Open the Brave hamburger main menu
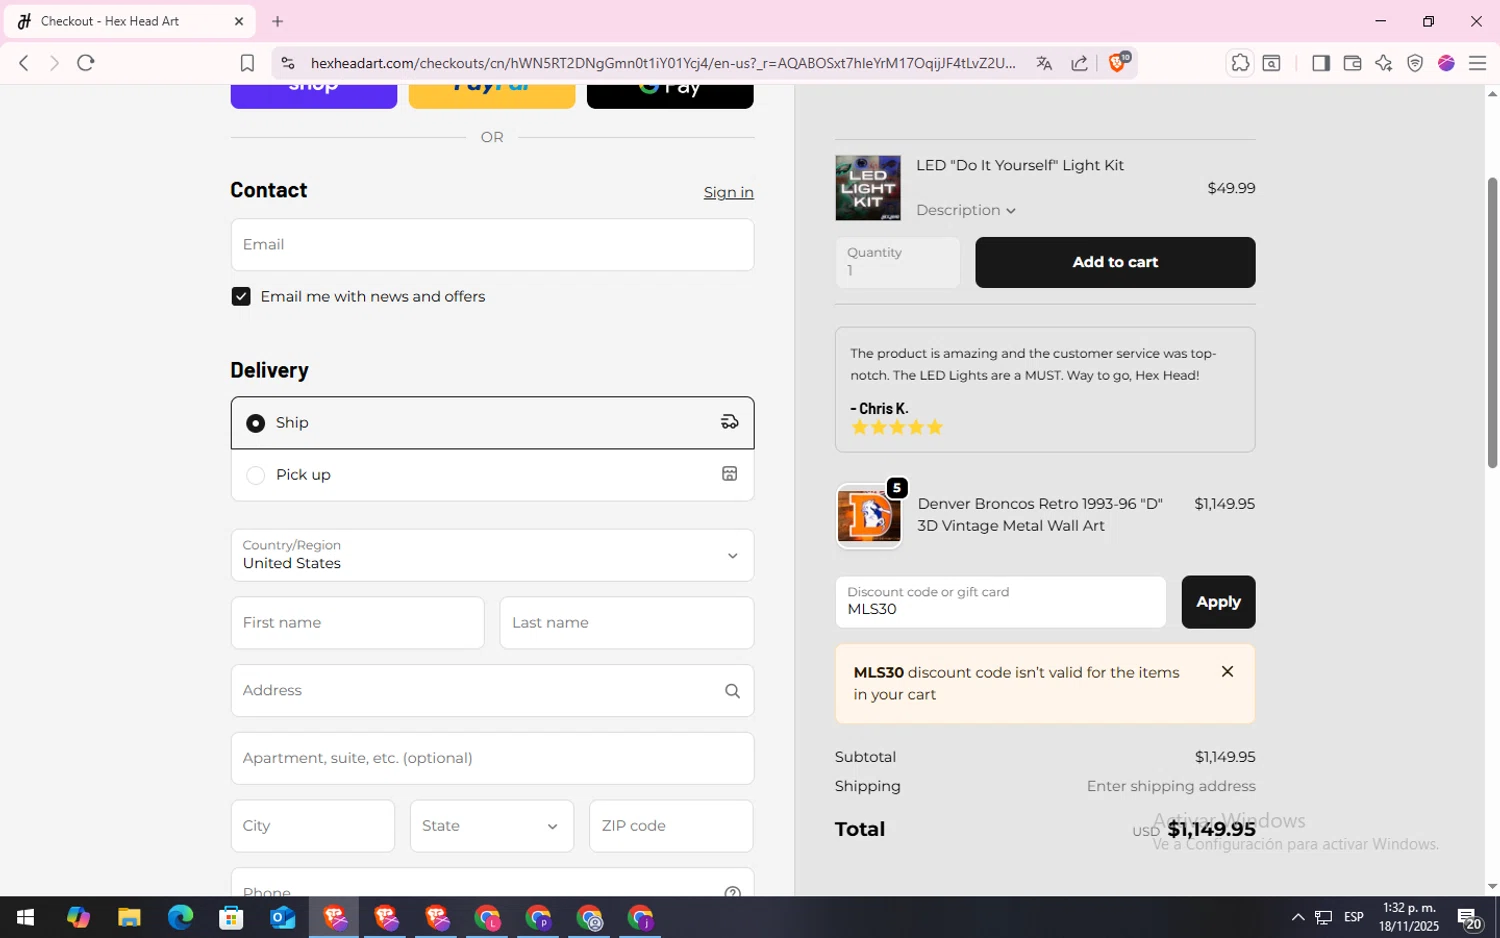Screen dimensions: 1500x938 coord(1477,63)
